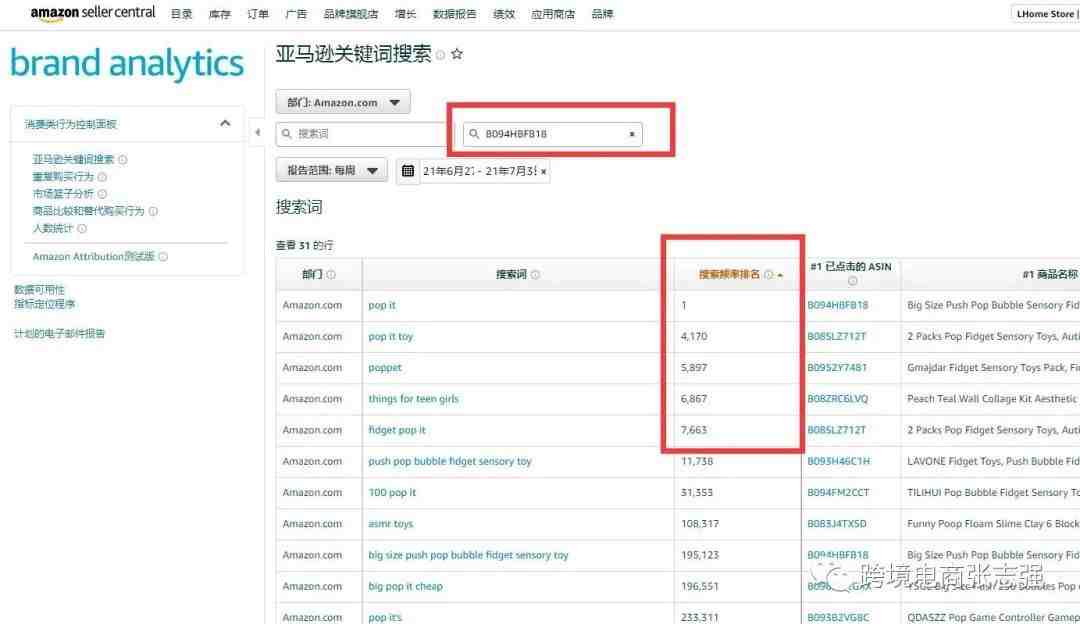Go to 亚马逊关键词搜索 in the sidebar
The height and width of the screenshot is (624, 1080).
coord(73,160)
